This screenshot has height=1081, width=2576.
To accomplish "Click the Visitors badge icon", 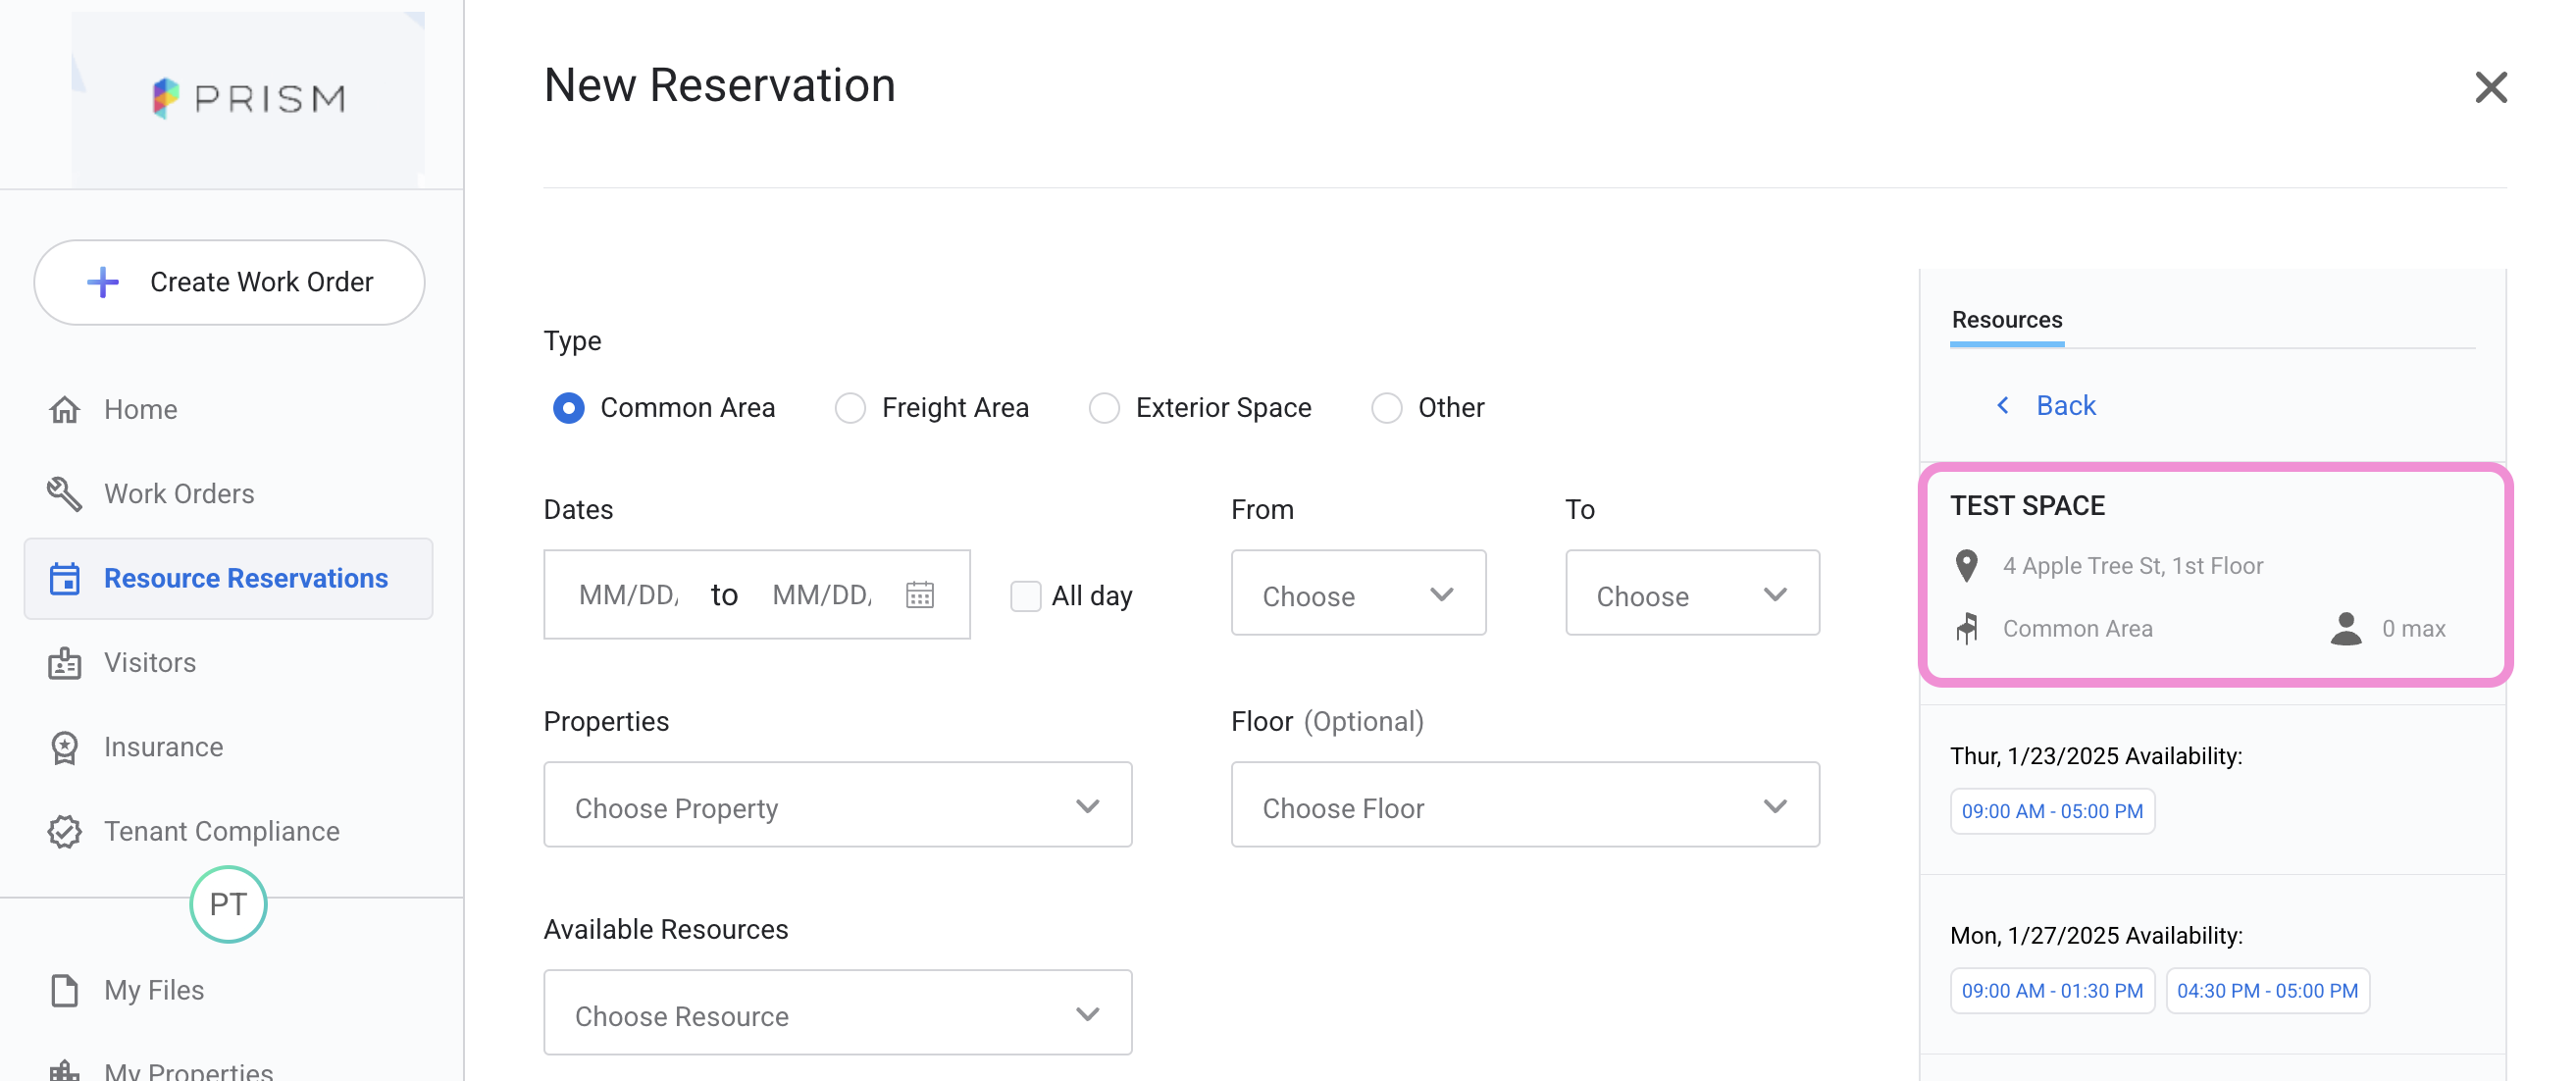I will 64,663.
